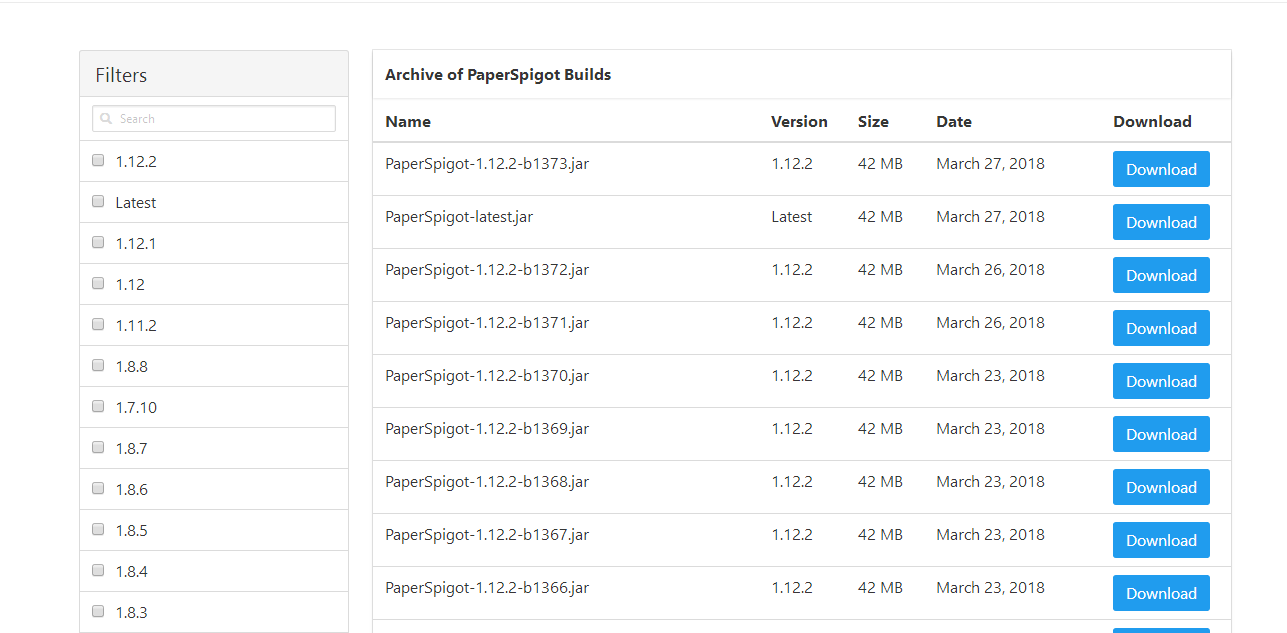Download the PaperSpigot-latest.jar file

coord(1160,222)
